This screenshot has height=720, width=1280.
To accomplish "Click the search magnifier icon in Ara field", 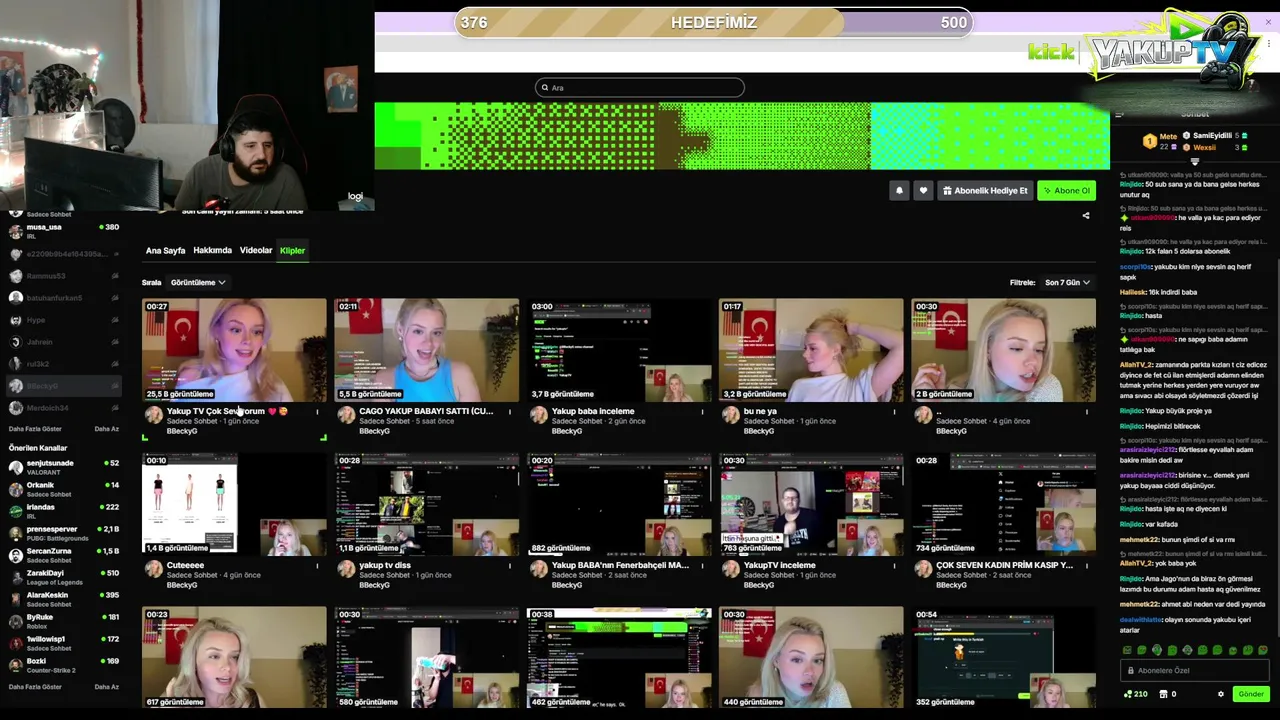I will 545,88.
